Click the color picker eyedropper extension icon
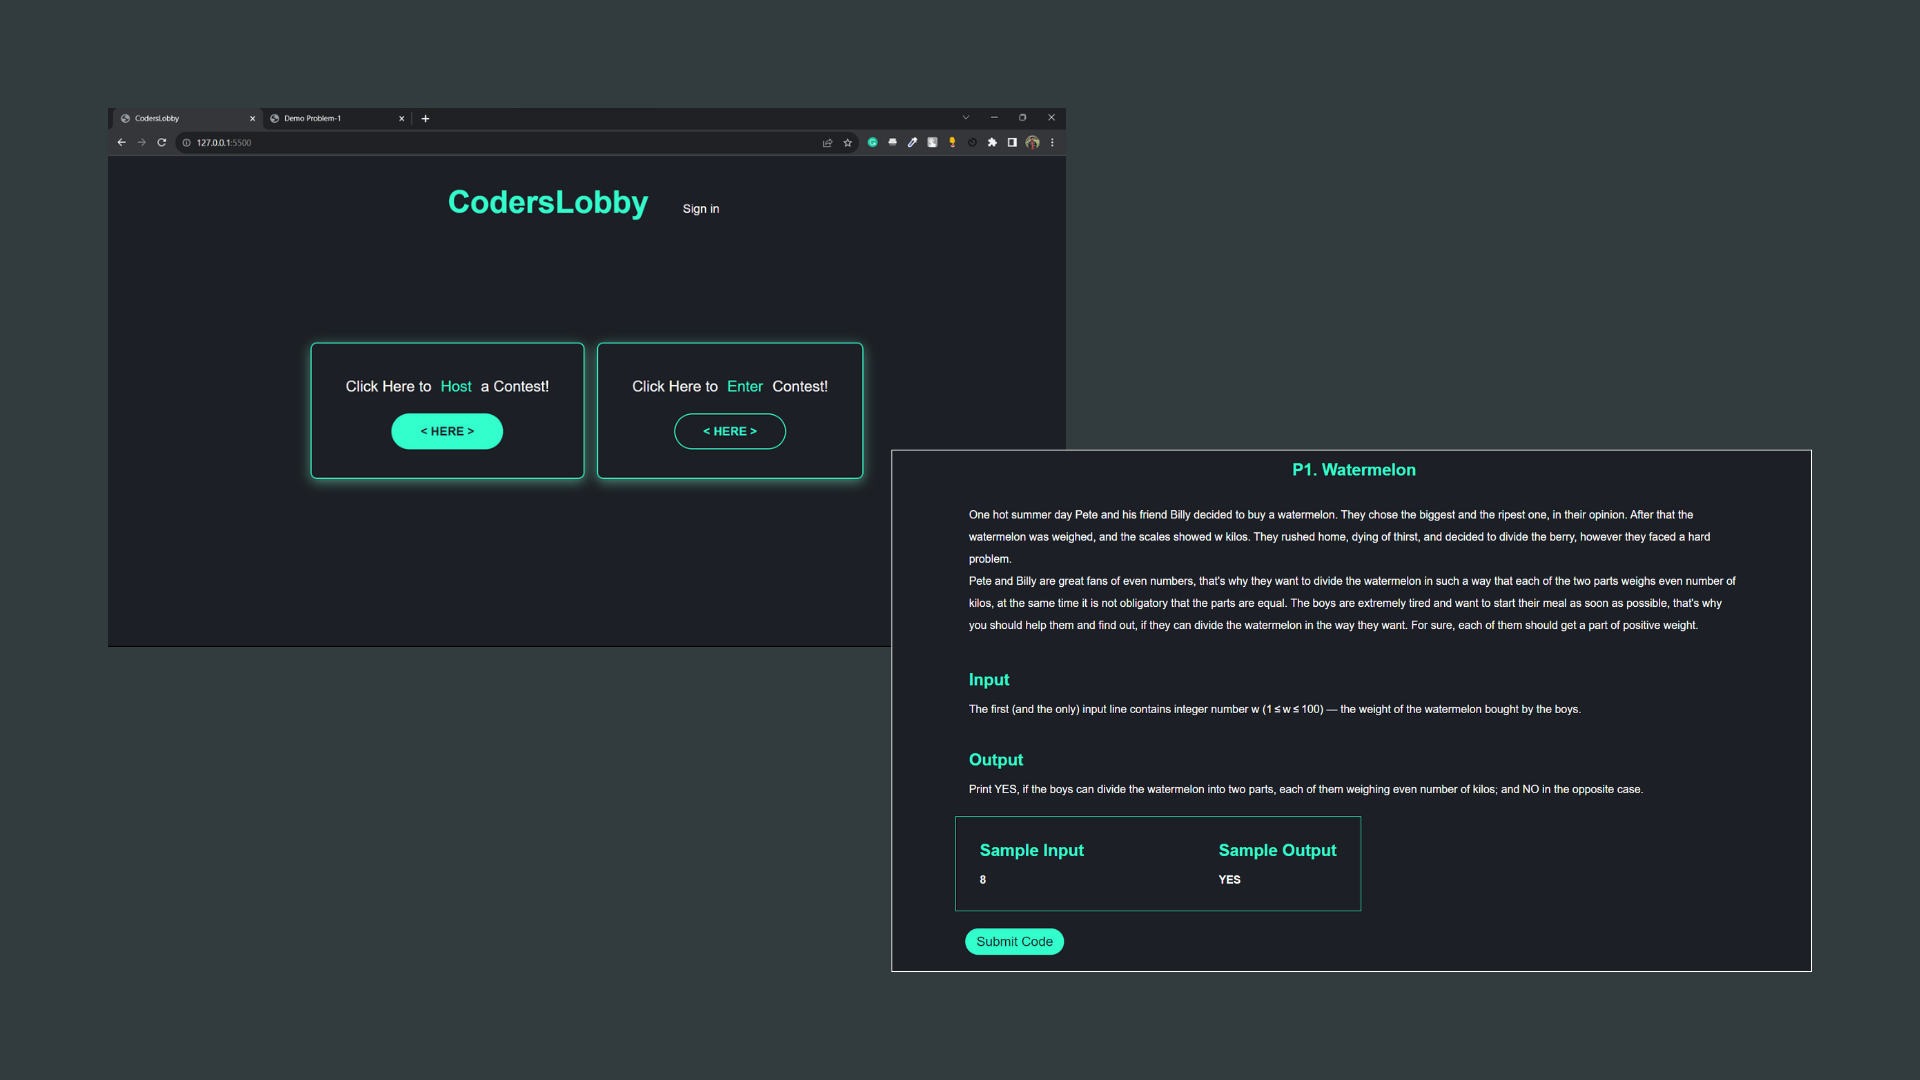Viewport: 1920px width, 1080px height. pos(912,143)
